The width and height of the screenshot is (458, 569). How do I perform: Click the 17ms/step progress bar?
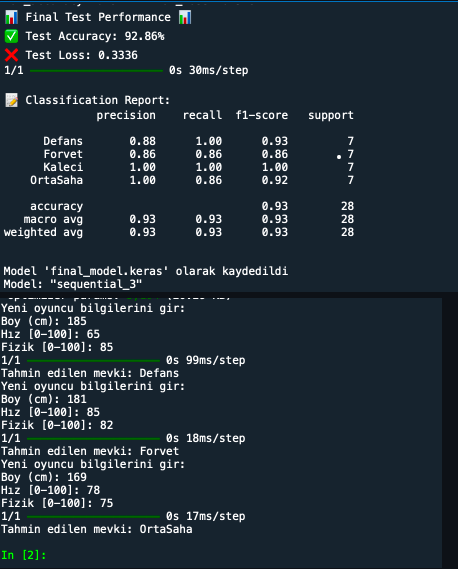(x=94, y=517)
